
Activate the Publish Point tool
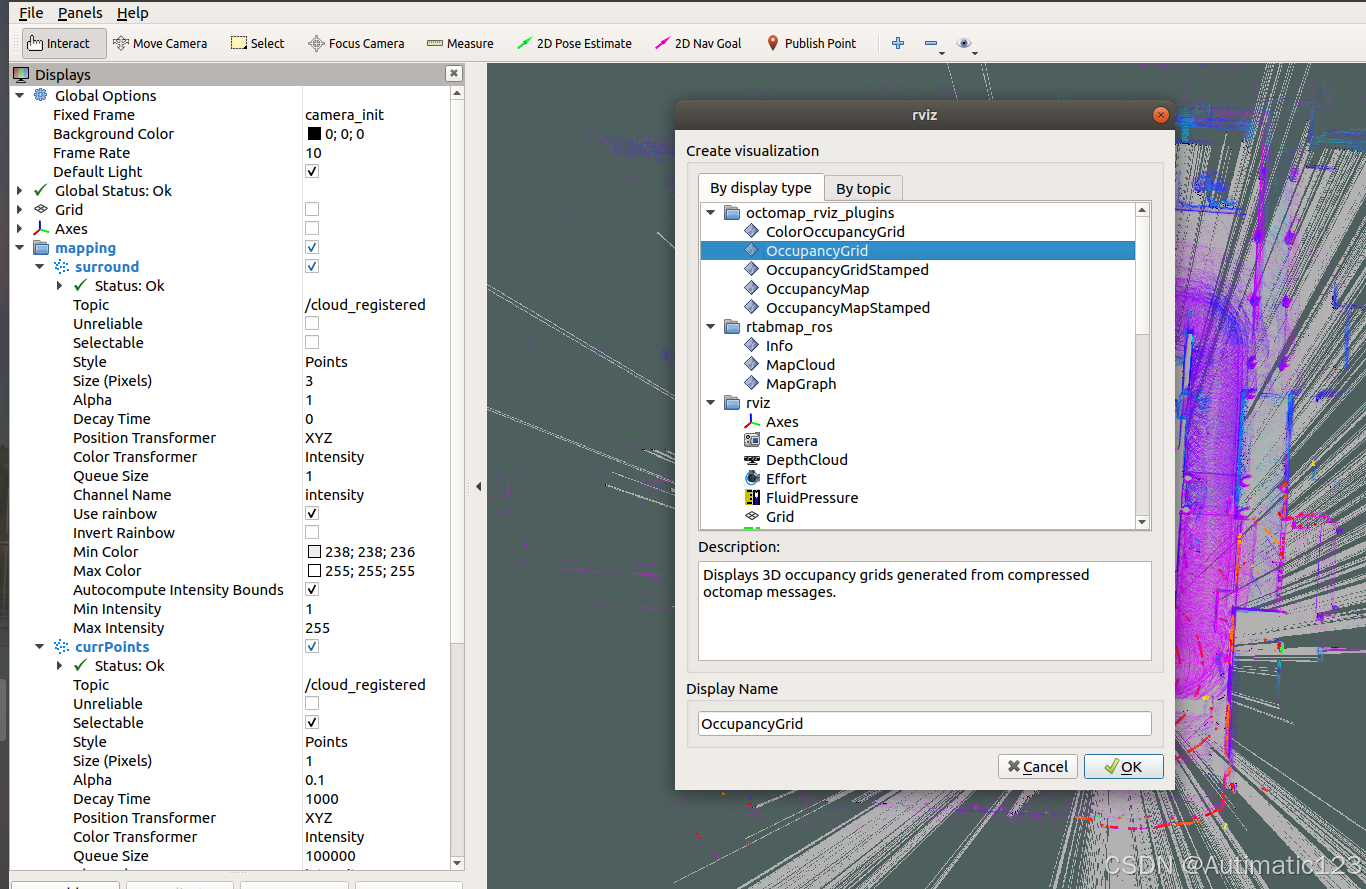pos(811,43)
